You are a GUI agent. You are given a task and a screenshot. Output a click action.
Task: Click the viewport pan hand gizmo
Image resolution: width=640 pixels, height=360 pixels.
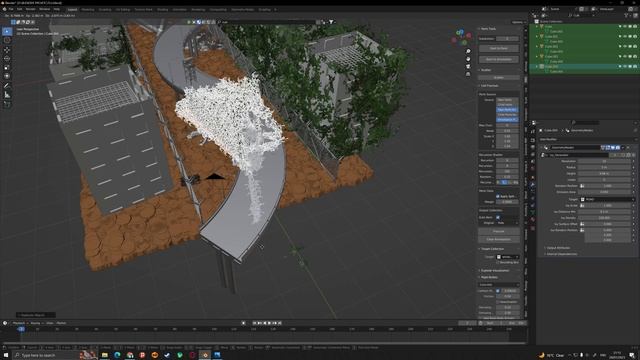(468, 59)
